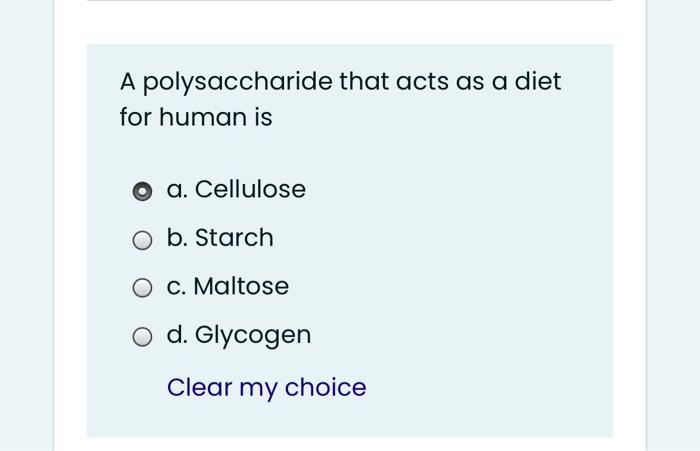The image size is (700, 451).
Task: Click the word 'diet' in the question
Action: pos(538,81)
